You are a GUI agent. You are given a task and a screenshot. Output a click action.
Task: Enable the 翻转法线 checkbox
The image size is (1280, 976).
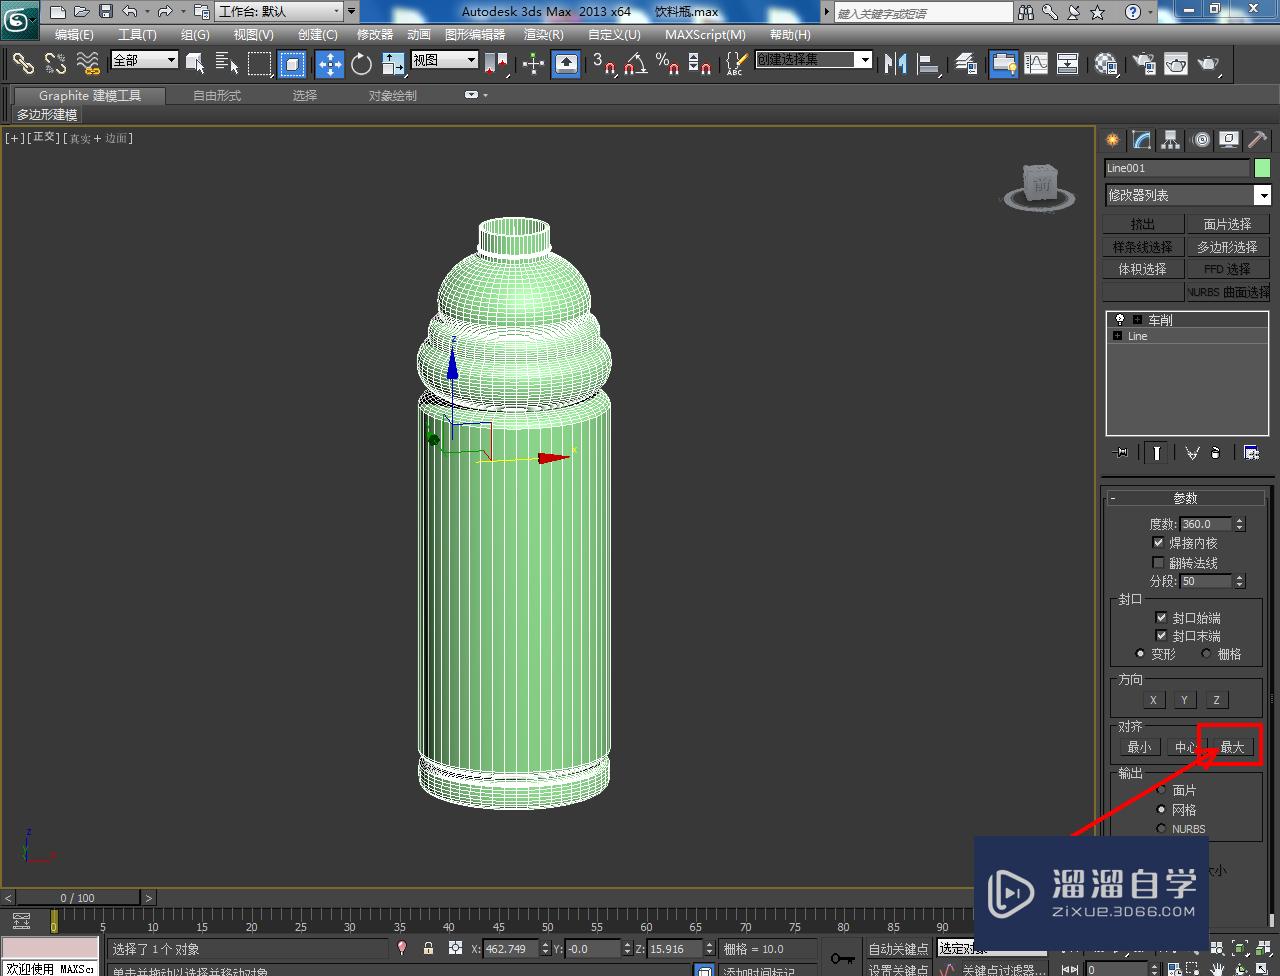1158,563
